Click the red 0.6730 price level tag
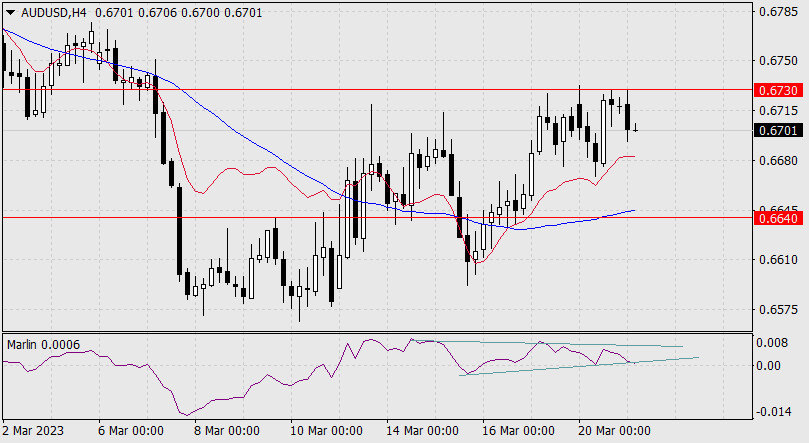Screen dimensions: 809x443 click(x=777, y=90)
